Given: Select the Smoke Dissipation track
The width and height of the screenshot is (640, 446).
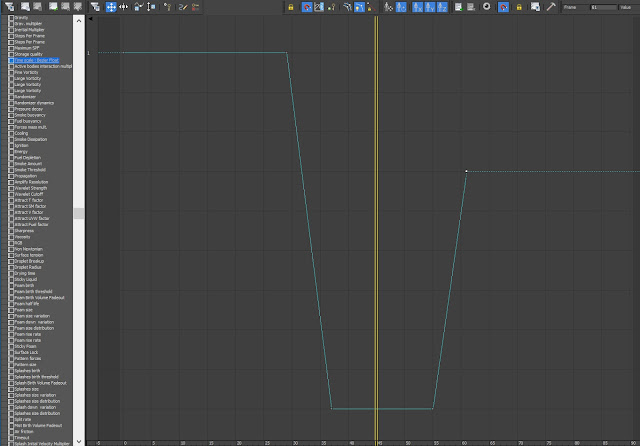Looking at the screenshot, I should tap(31, 140).
